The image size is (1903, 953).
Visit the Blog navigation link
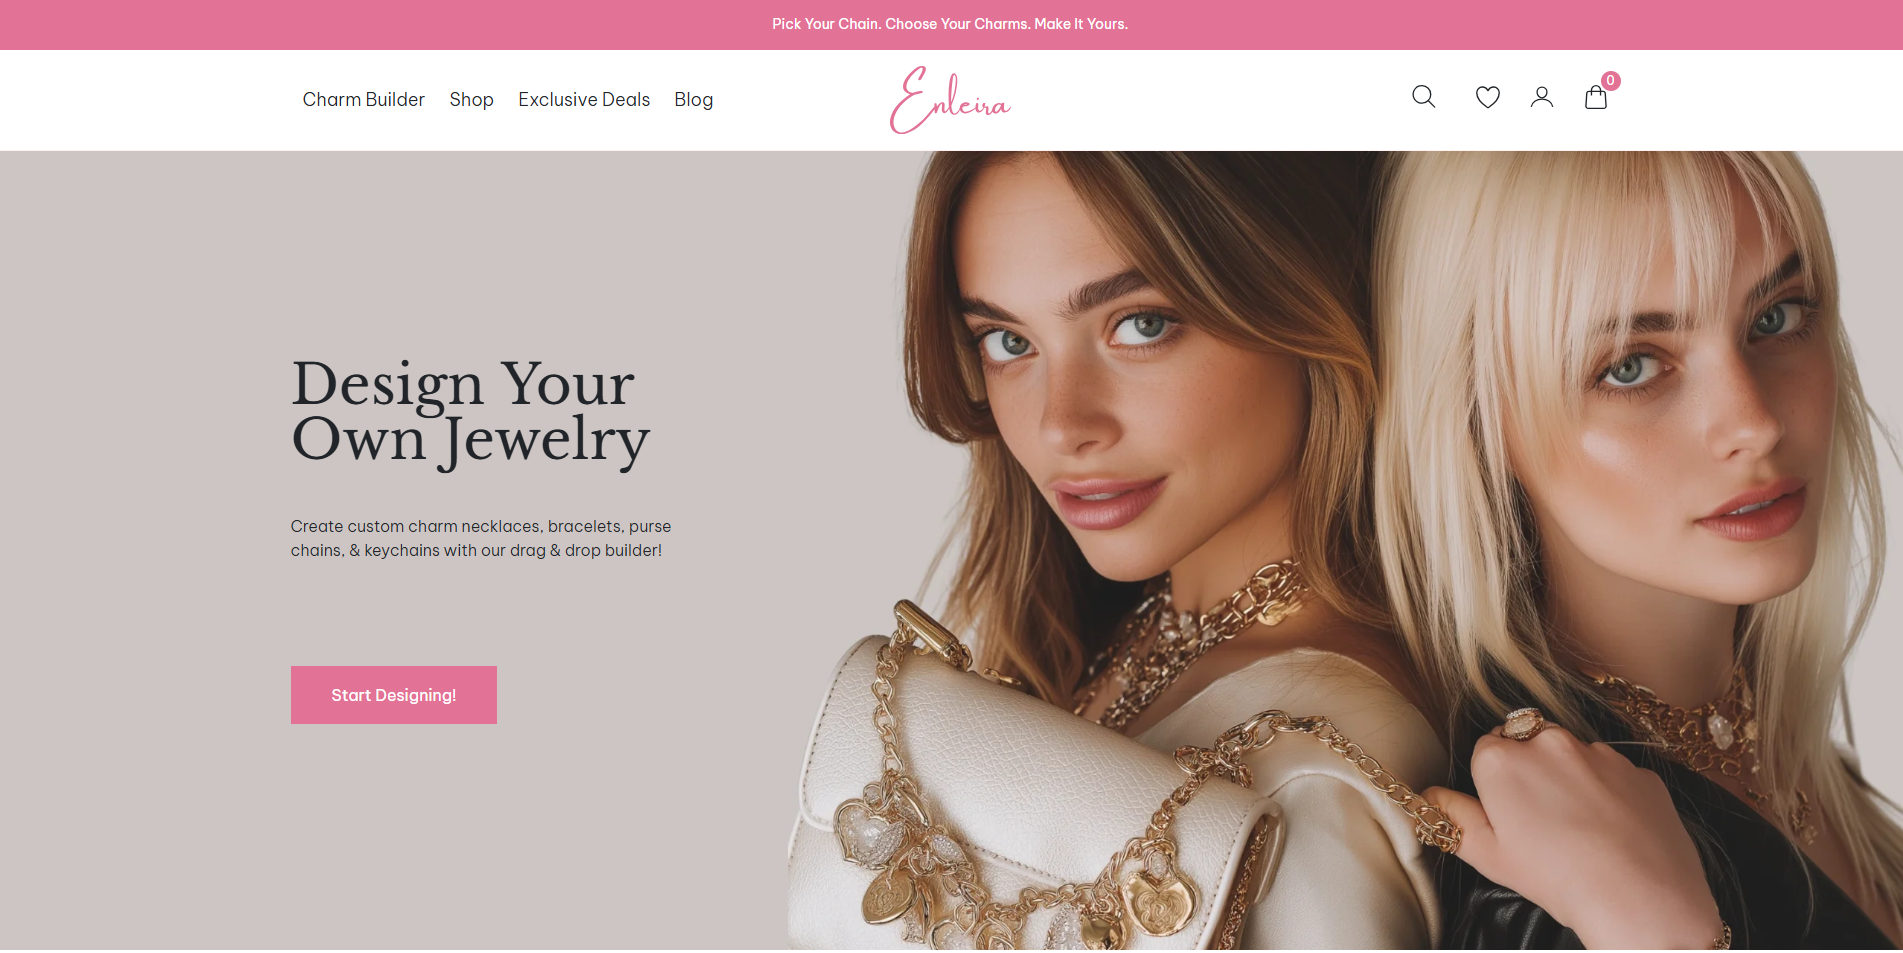[x=693, y=100]
